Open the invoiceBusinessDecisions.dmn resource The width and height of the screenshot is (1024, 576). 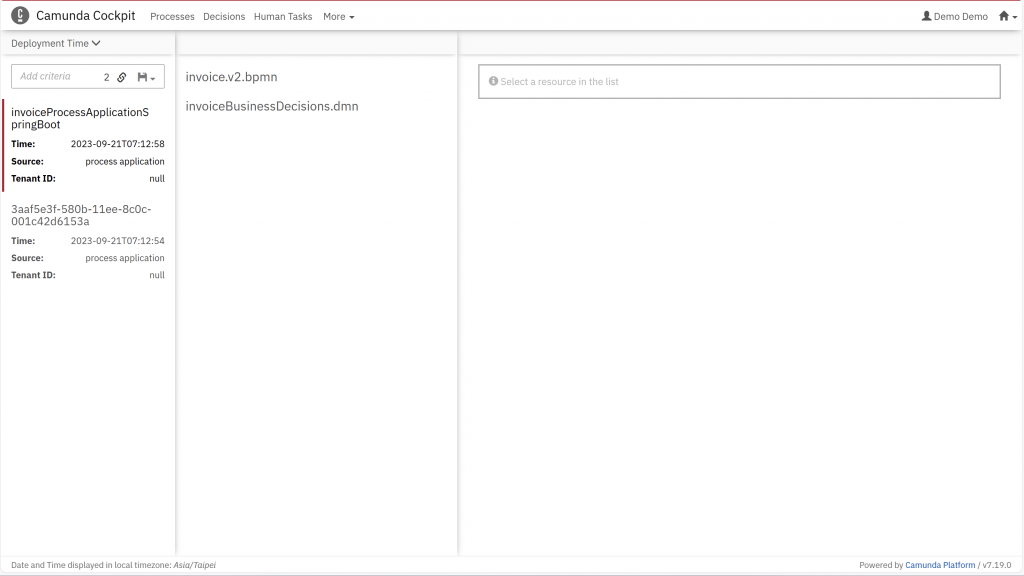pos(272,106)
